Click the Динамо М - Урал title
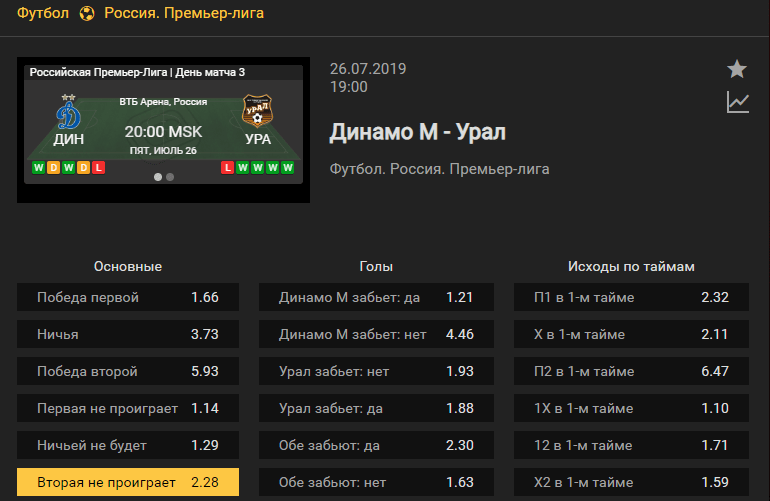 click(418, 132)
